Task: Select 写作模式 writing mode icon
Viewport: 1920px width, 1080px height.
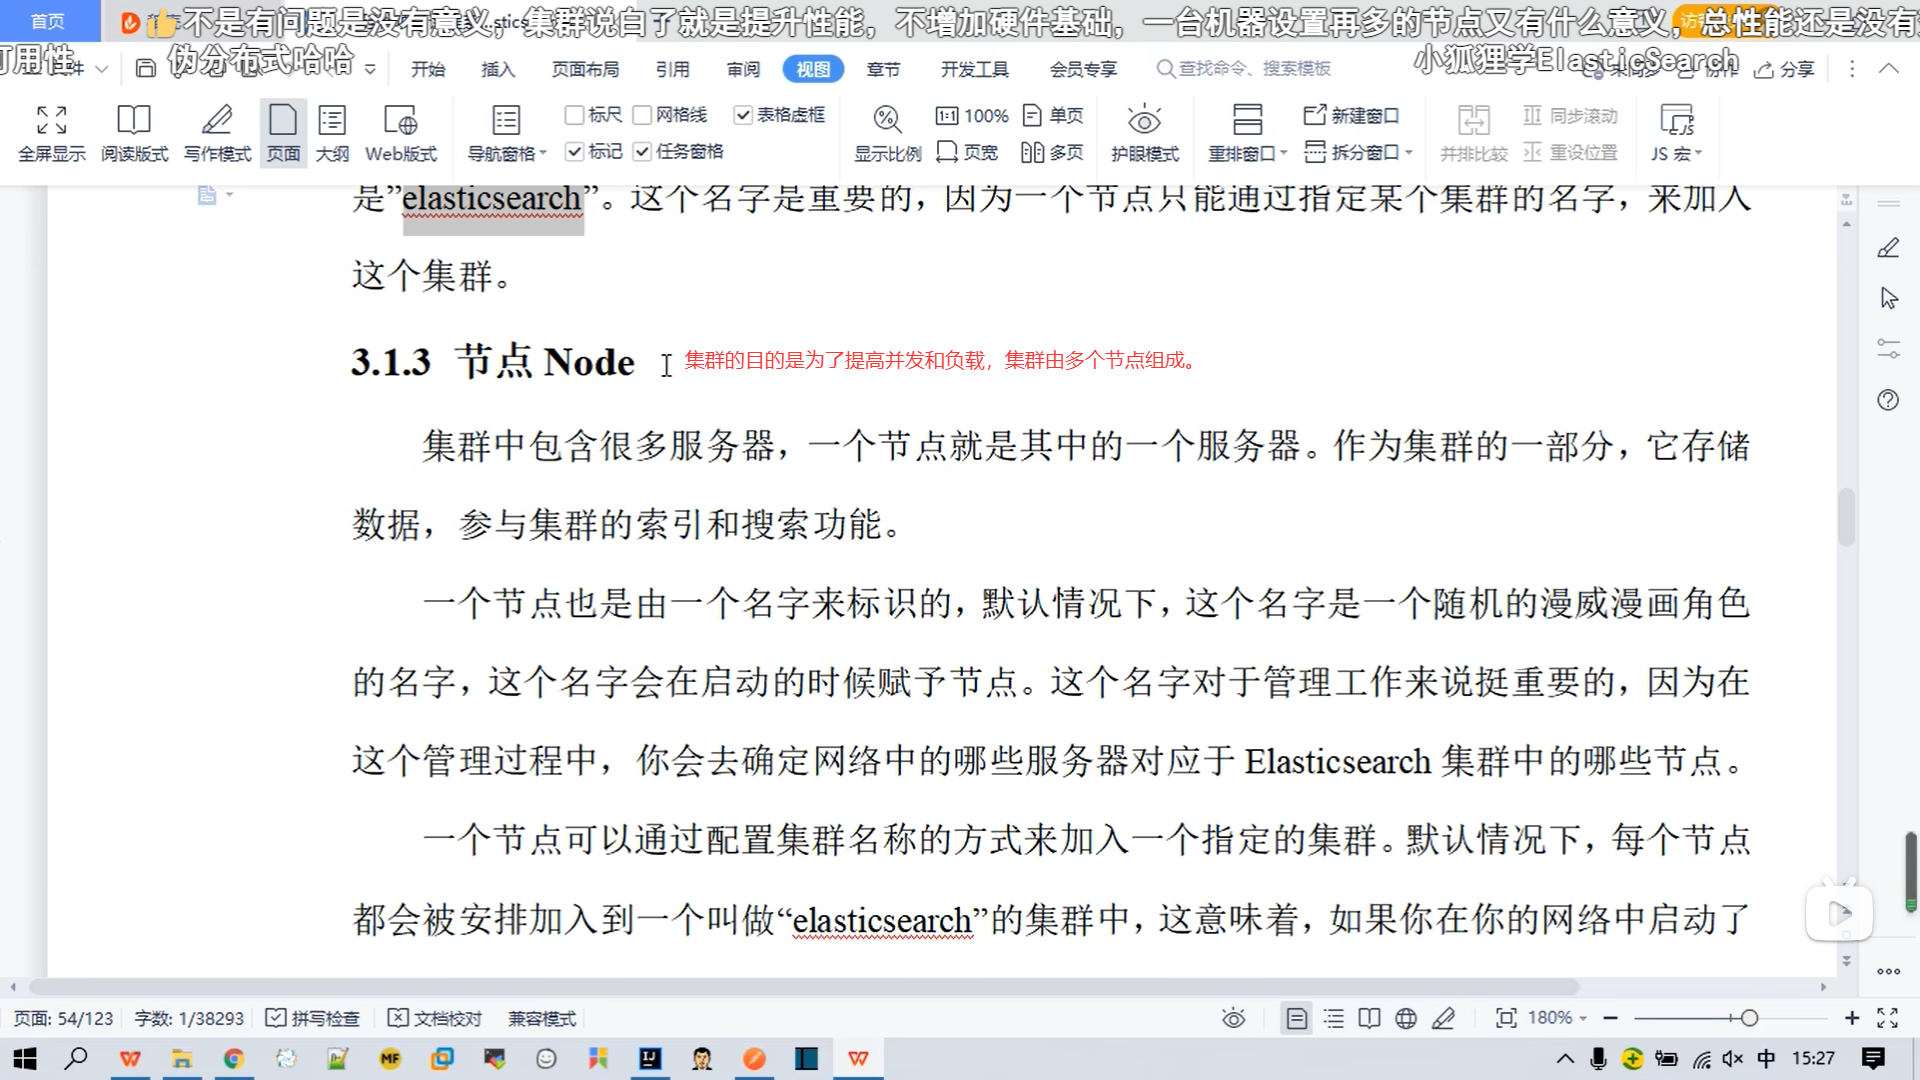Action: [x=217, y=120]
